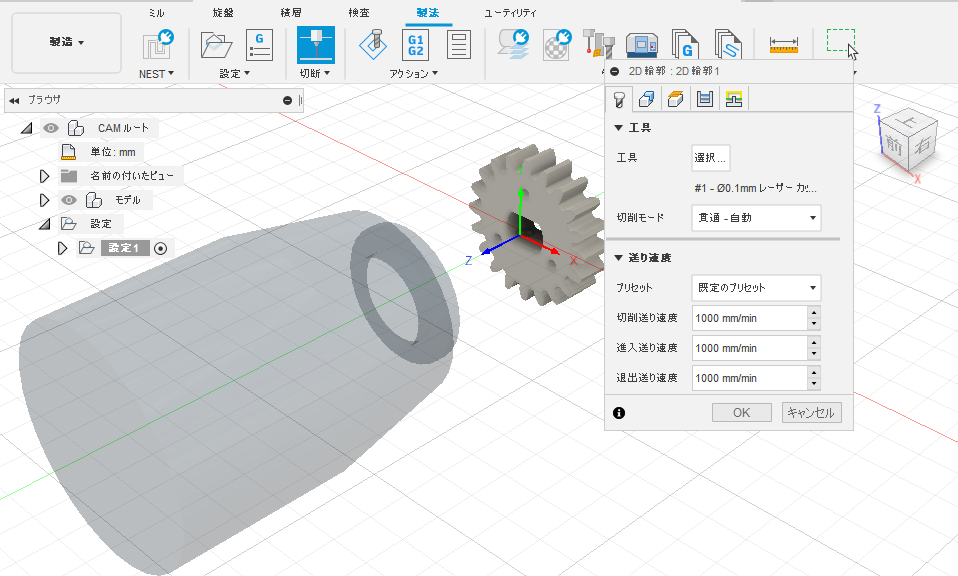Open the Tool Library icon
Image resolution: width=958 pixels, height=576 pixels.
coord(598,45)
